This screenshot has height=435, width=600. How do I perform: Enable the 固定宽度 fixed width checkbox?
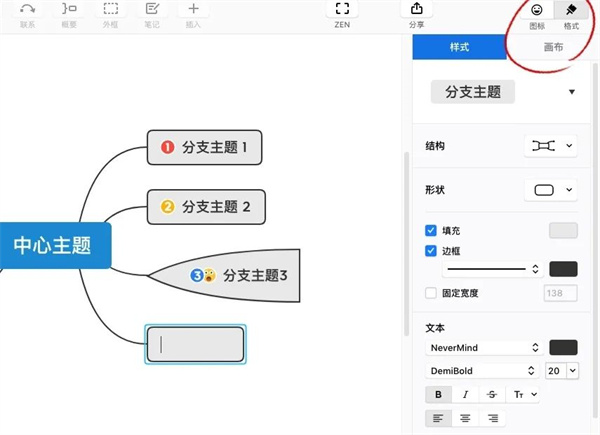click(x=431, y=293)
